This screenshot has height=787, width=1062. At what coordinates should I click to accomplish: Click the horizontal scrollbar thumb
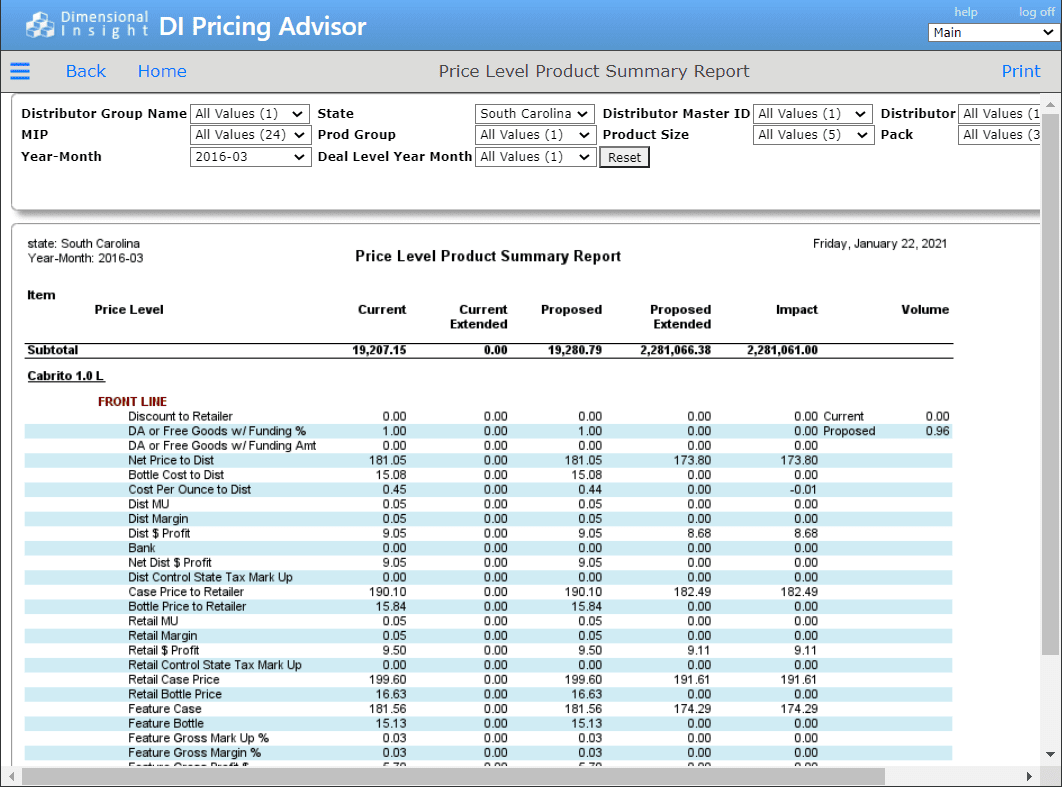453,776
